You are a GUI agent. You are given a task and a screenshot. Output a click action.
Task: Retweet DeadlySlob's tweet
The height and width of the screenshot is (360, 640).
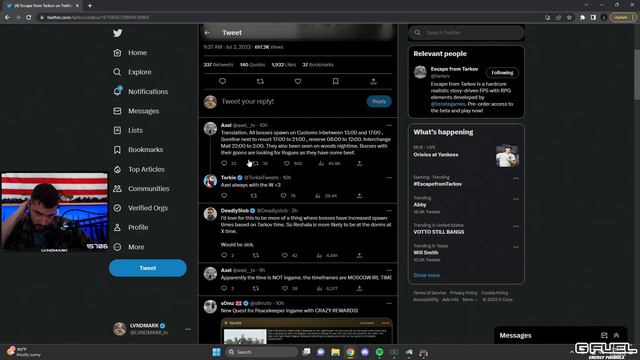coord(256,256)
